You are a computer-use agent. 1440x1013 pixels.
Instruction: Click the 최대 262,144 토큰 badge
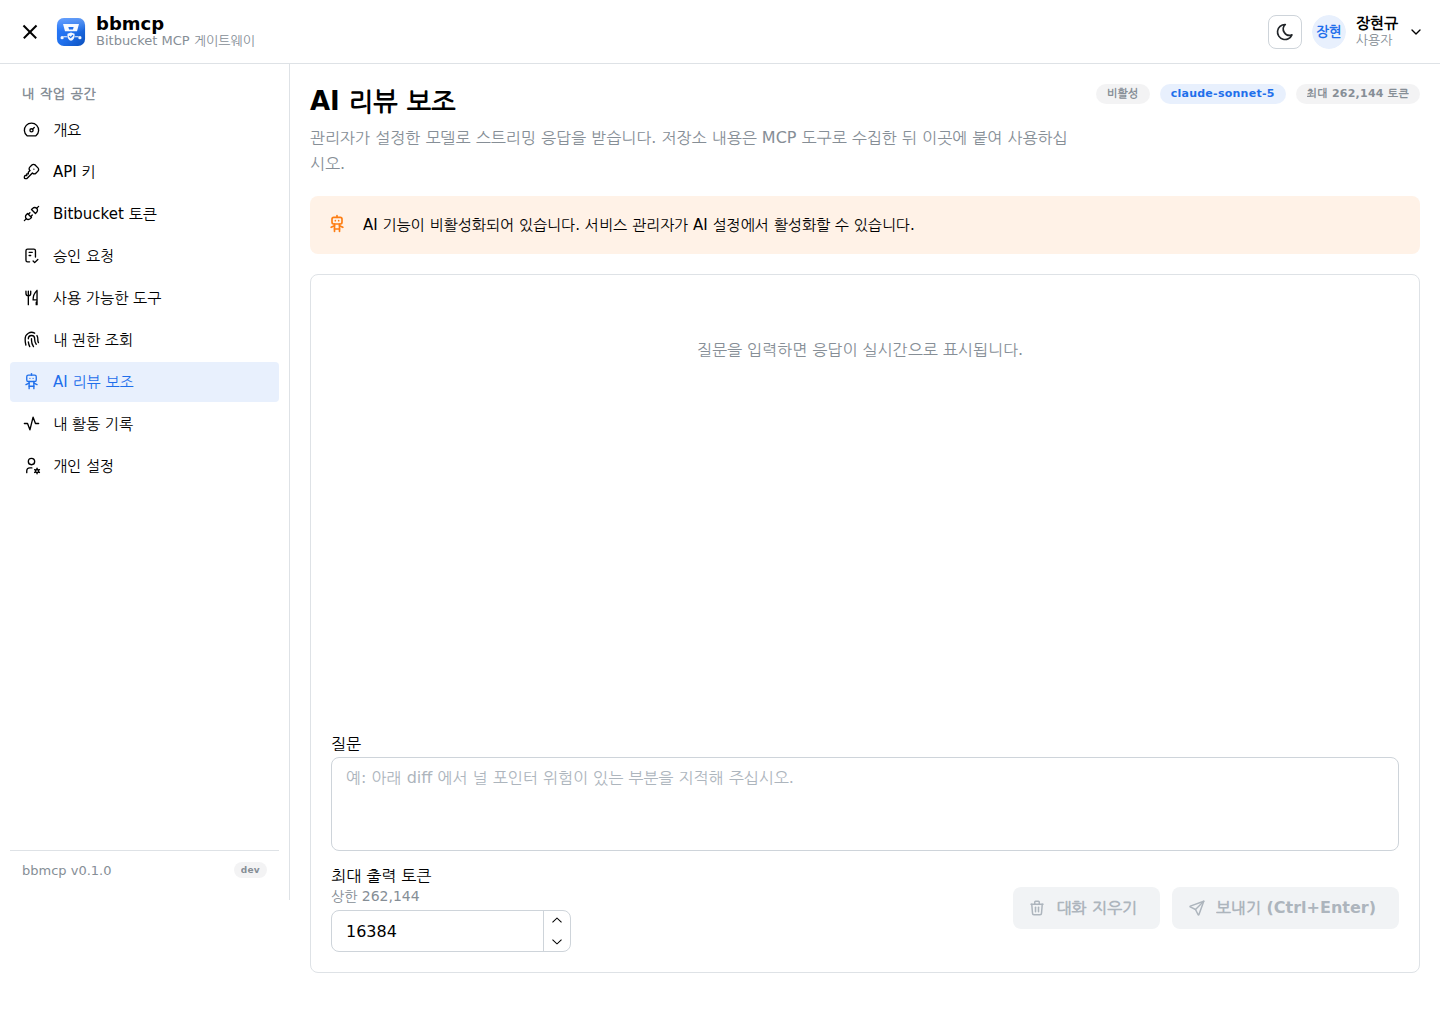[1357, 93]
